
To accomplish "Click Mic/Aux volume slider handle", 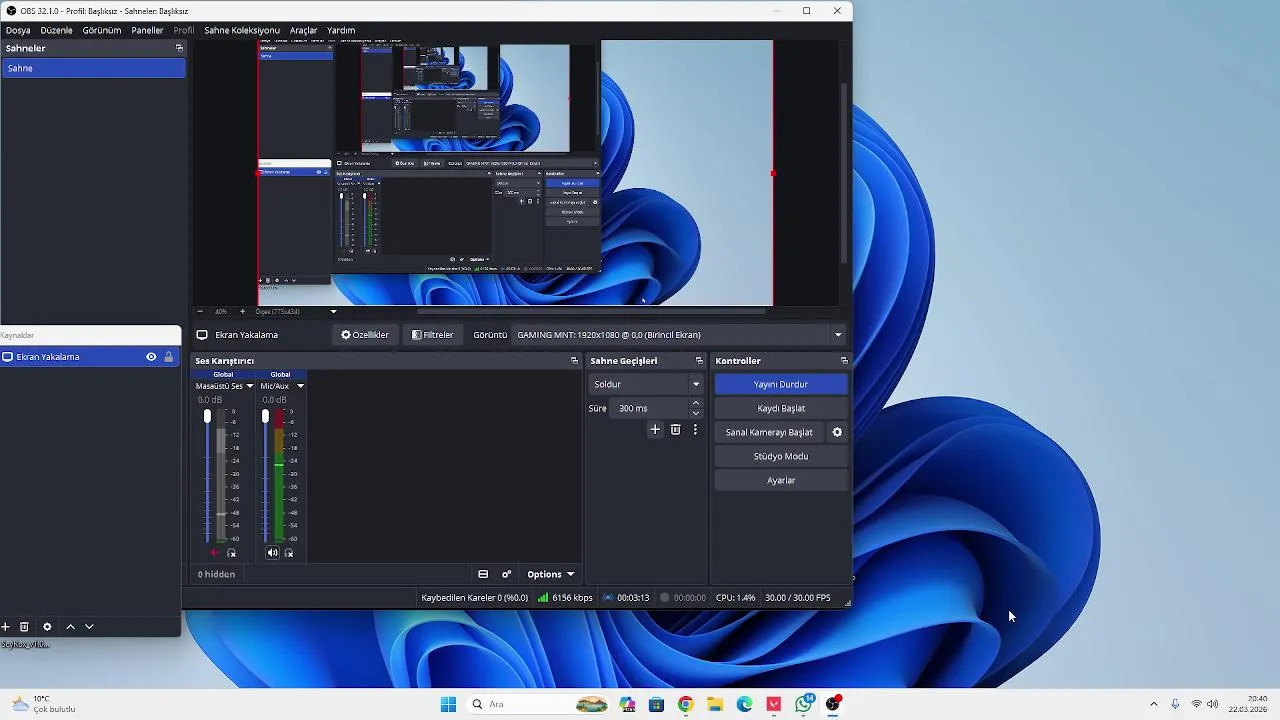I will (265, 416).
